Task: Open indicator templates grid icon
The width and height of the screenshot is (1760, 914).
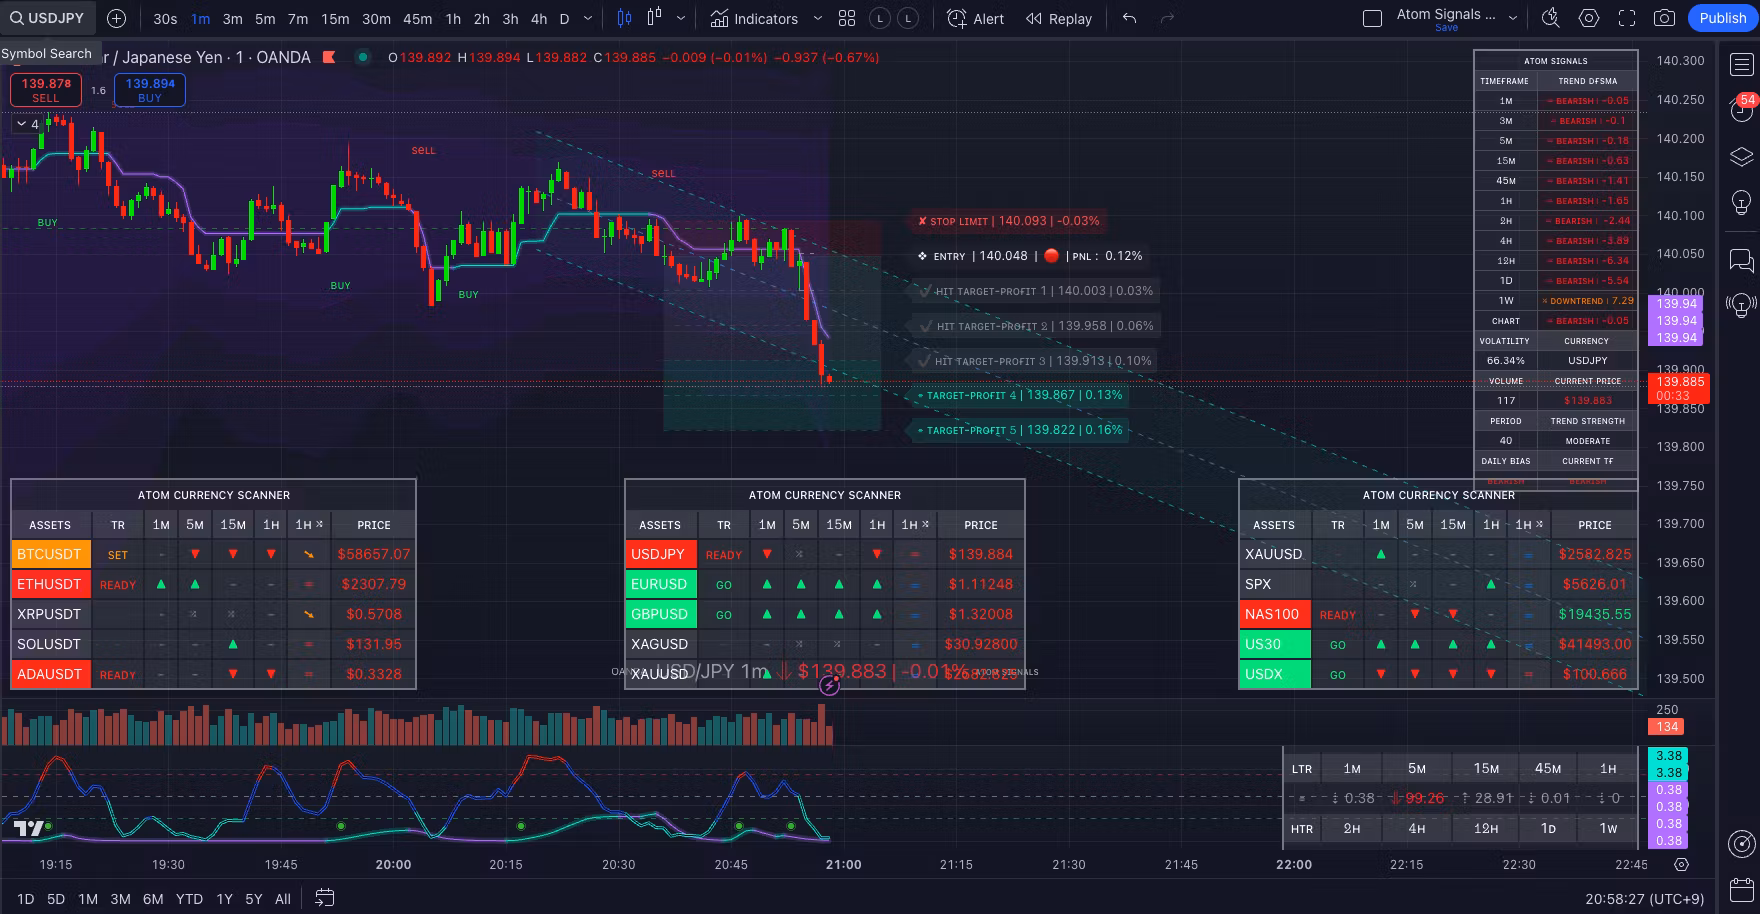Action: pyautogui.click(x=847, y=19)
